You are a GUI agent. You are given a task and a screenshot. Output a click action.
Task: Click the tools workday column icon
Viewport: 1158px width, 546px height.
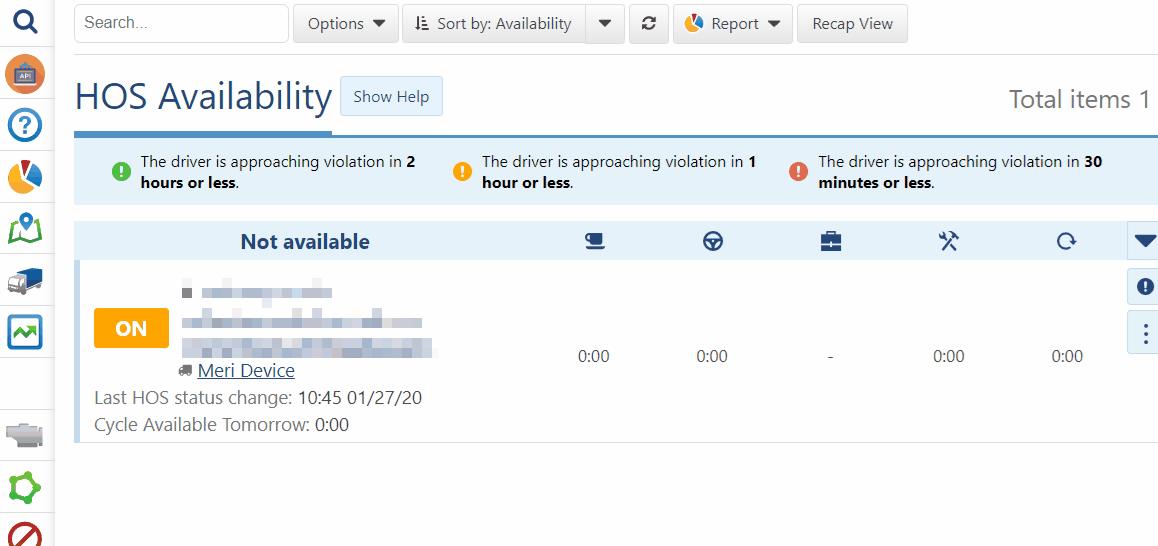949,241
